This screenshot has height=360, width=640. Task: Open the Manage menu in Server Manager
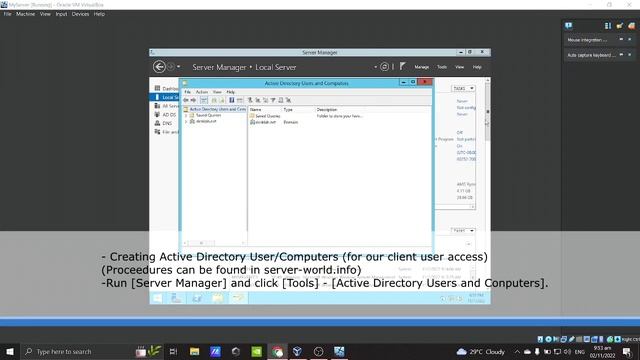click(x=422, y=67)
